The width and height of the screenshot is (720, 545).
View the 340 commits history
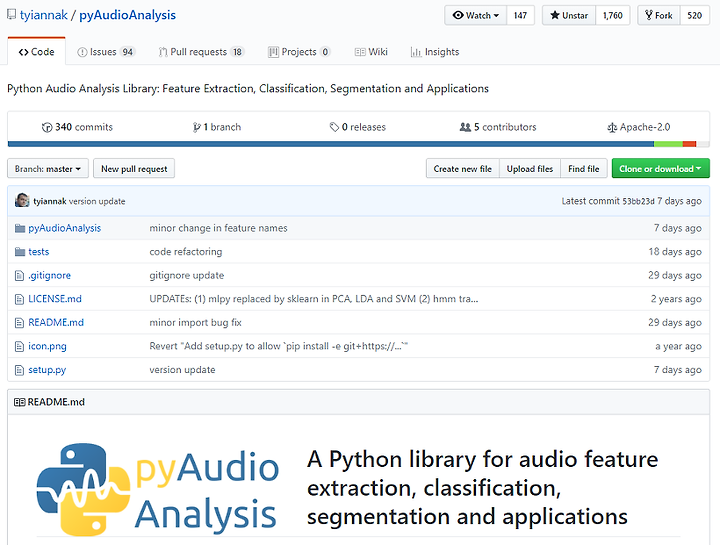[x=77, y=127]
